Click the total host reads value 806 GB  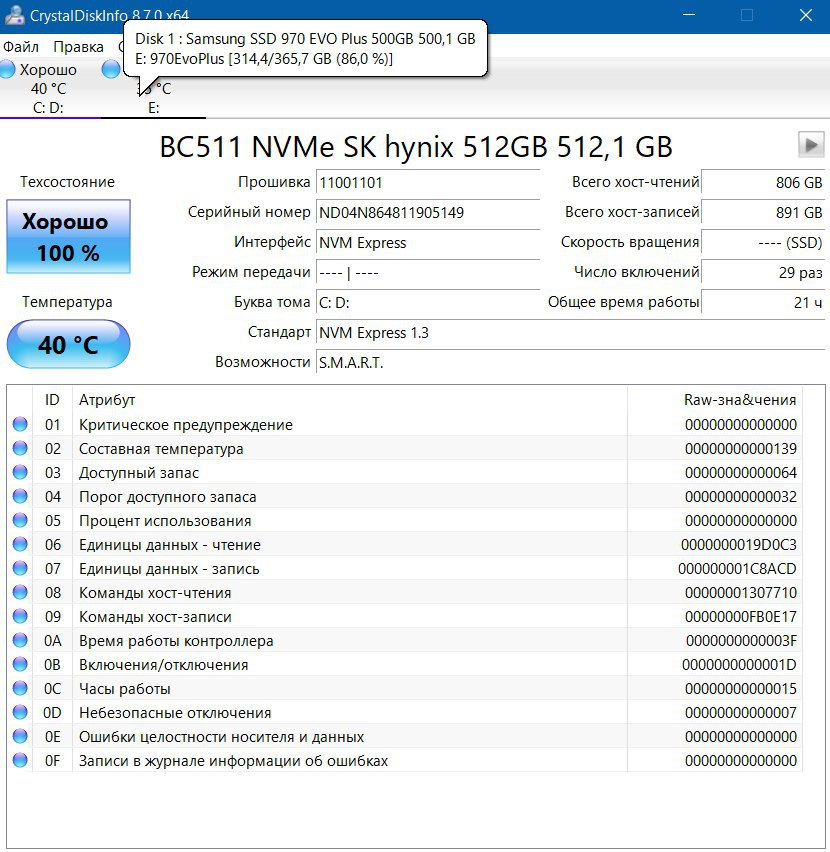[763, 183]
